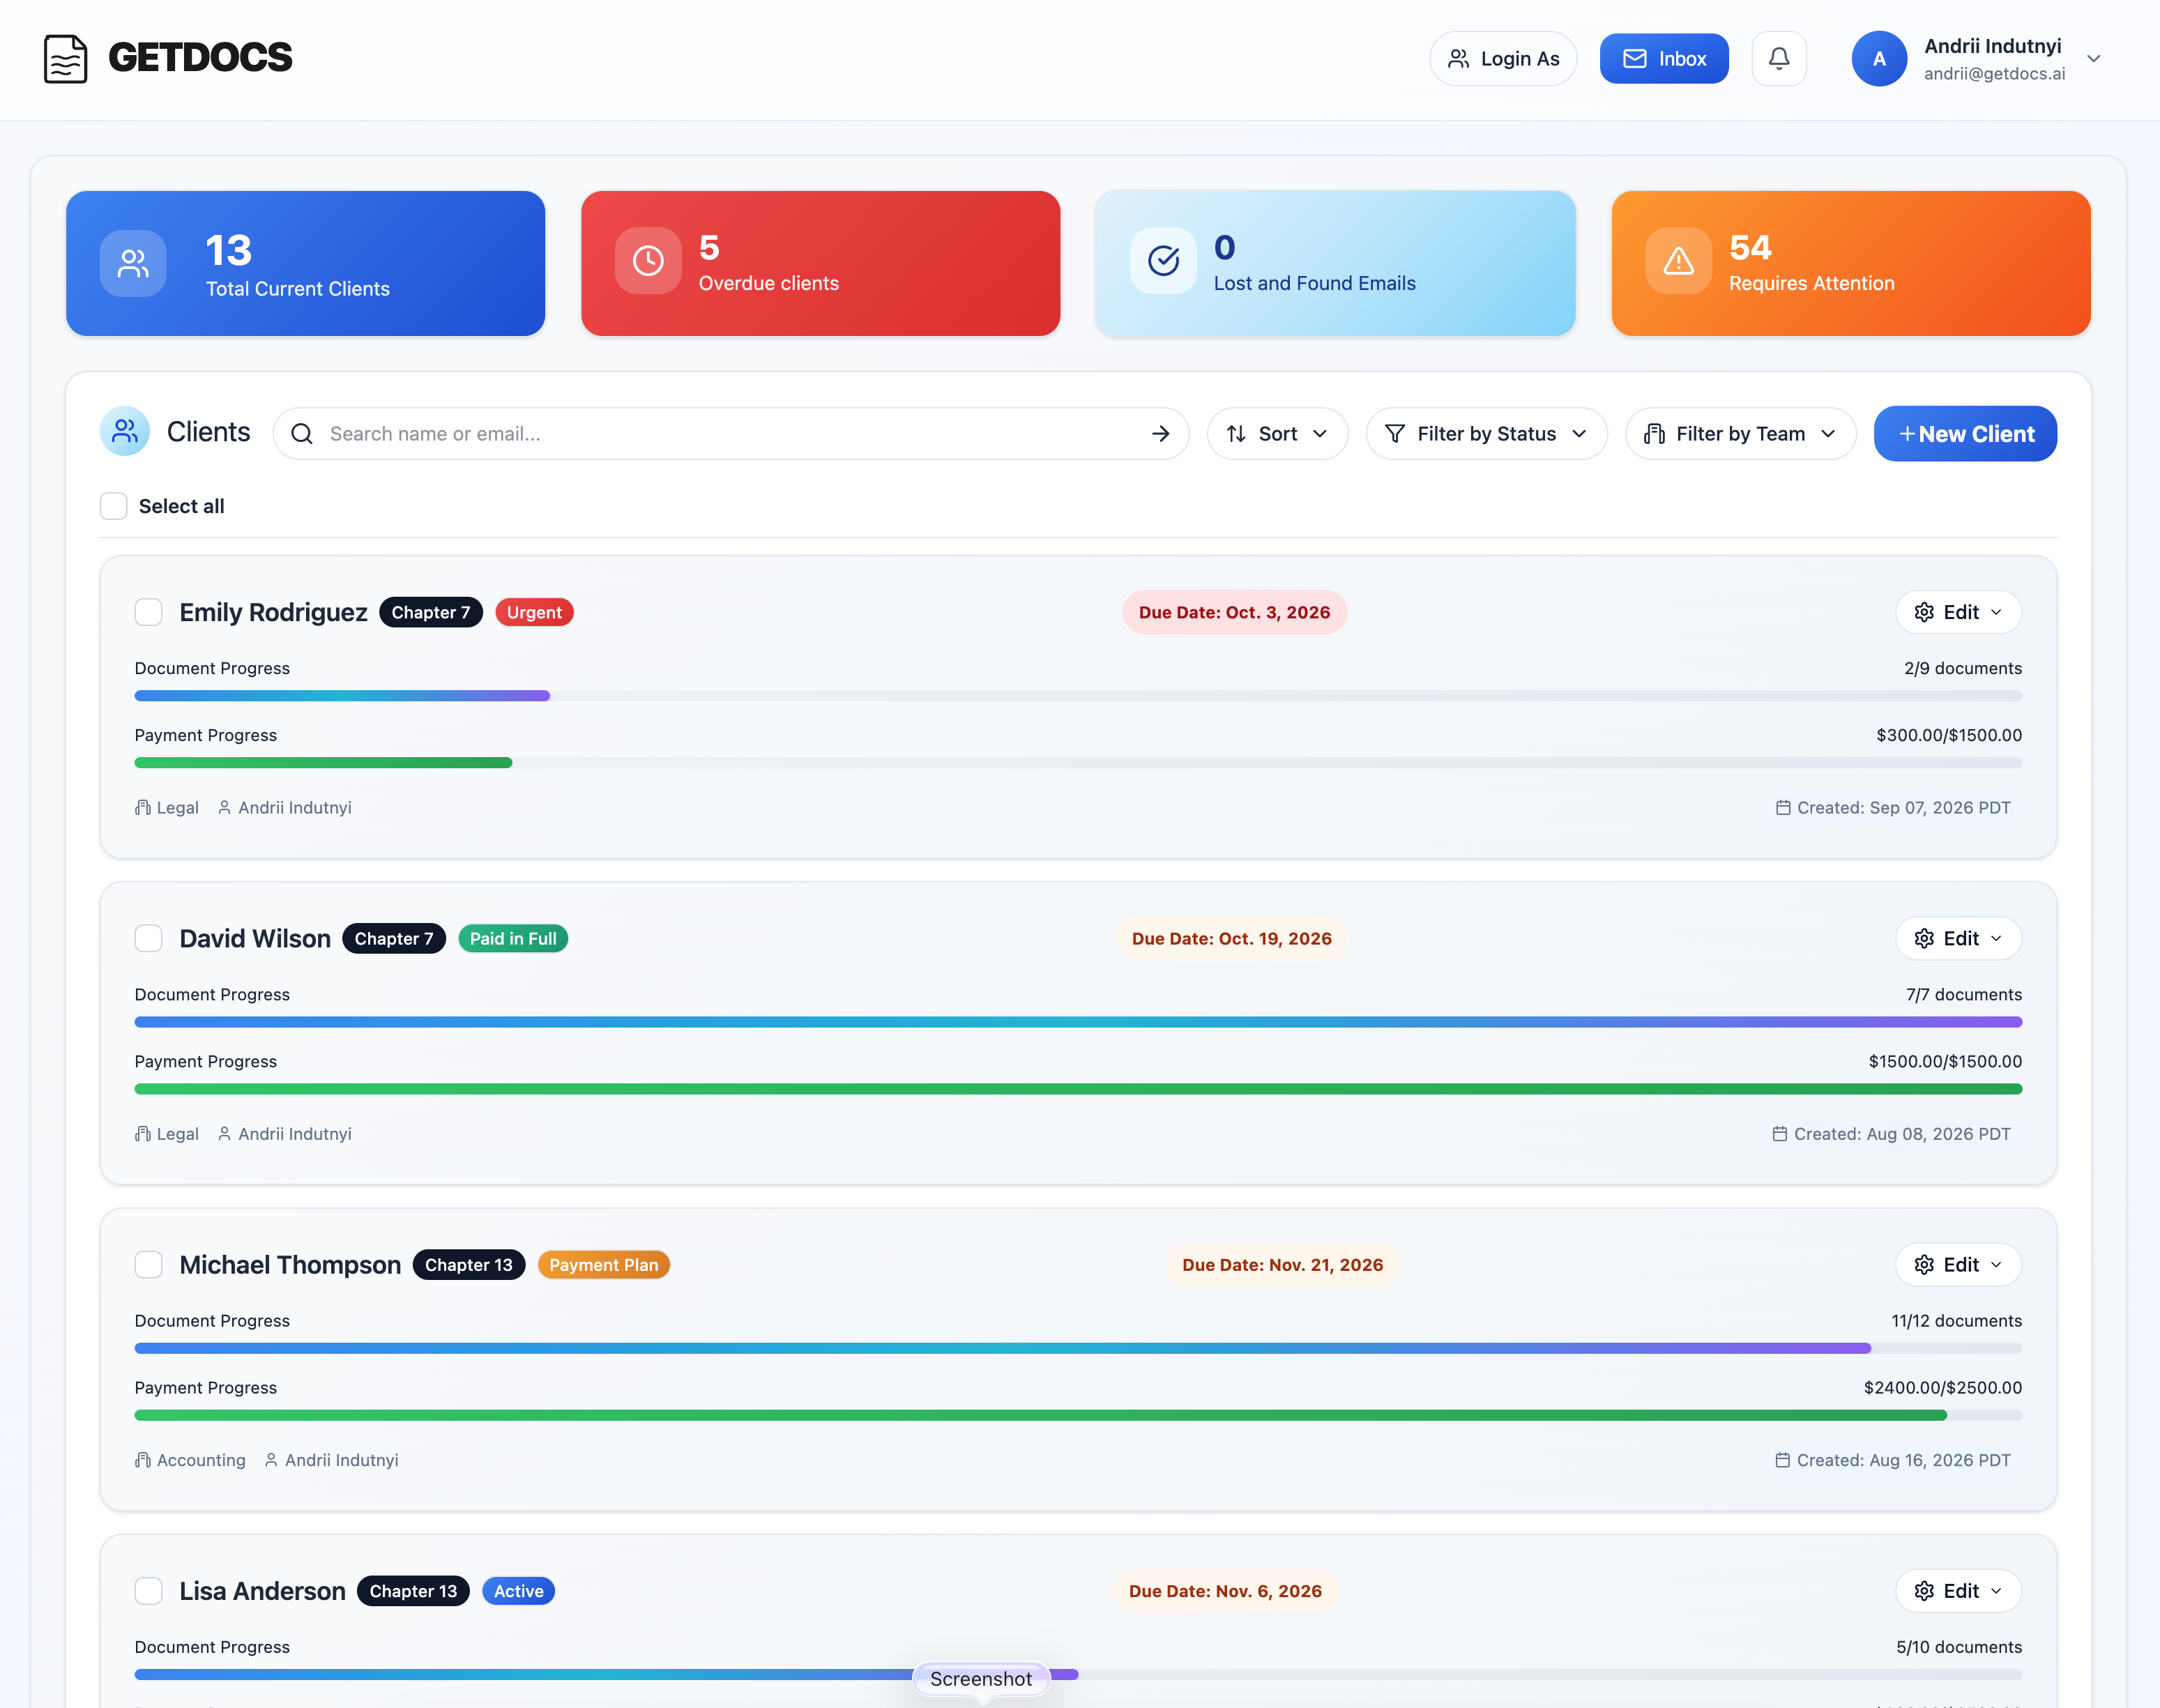Open the Filter by Status dropdown
The height and width of the screenshot is (1708, 2160).
pyautogui.click(x=1486, y=433)
